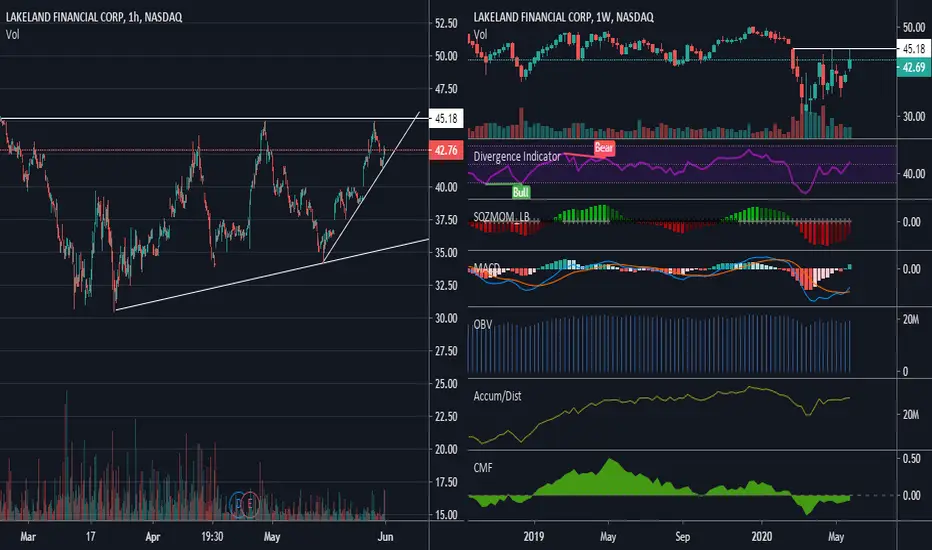Screen dimensions: 932x550
Task: Click the long lower rising trendline on 1h chart
Action: tap(272, 274)
